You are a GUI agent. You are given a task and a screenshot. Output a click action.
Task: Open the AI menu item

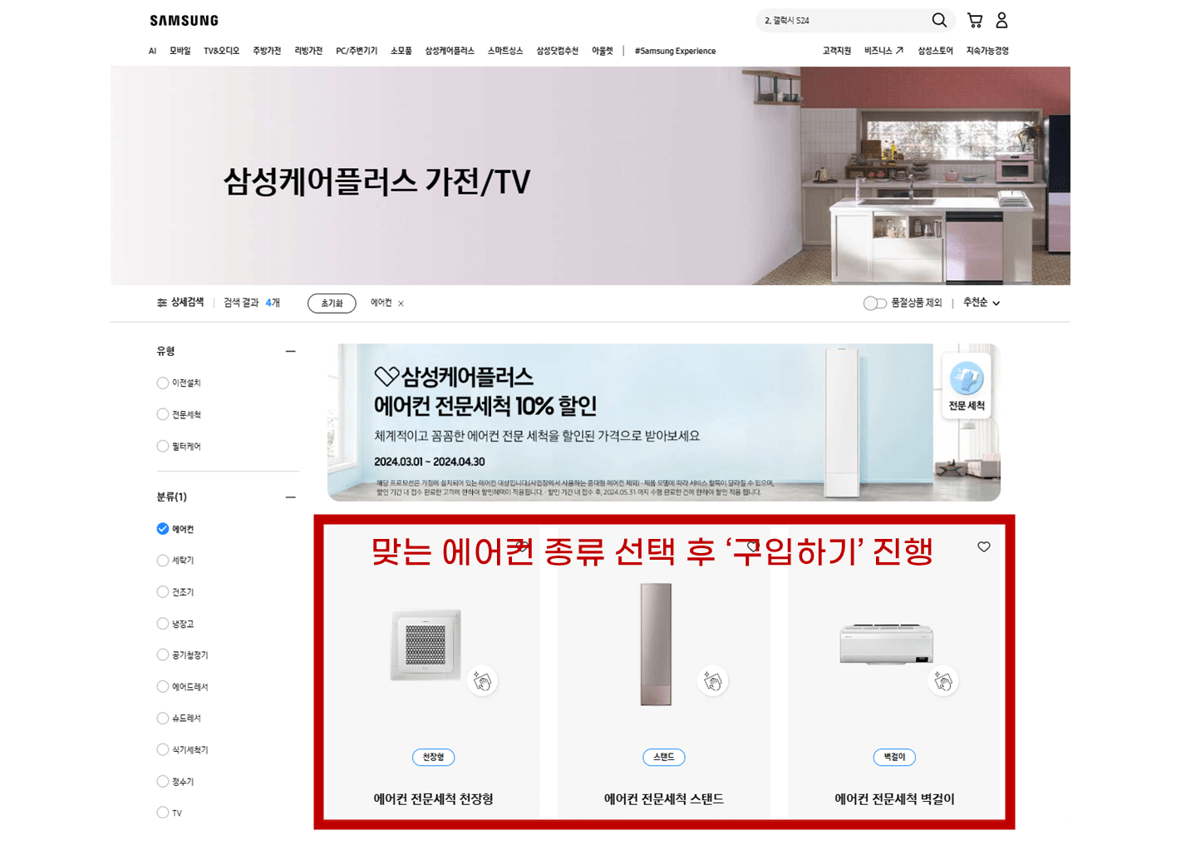(x=152, y=51)
